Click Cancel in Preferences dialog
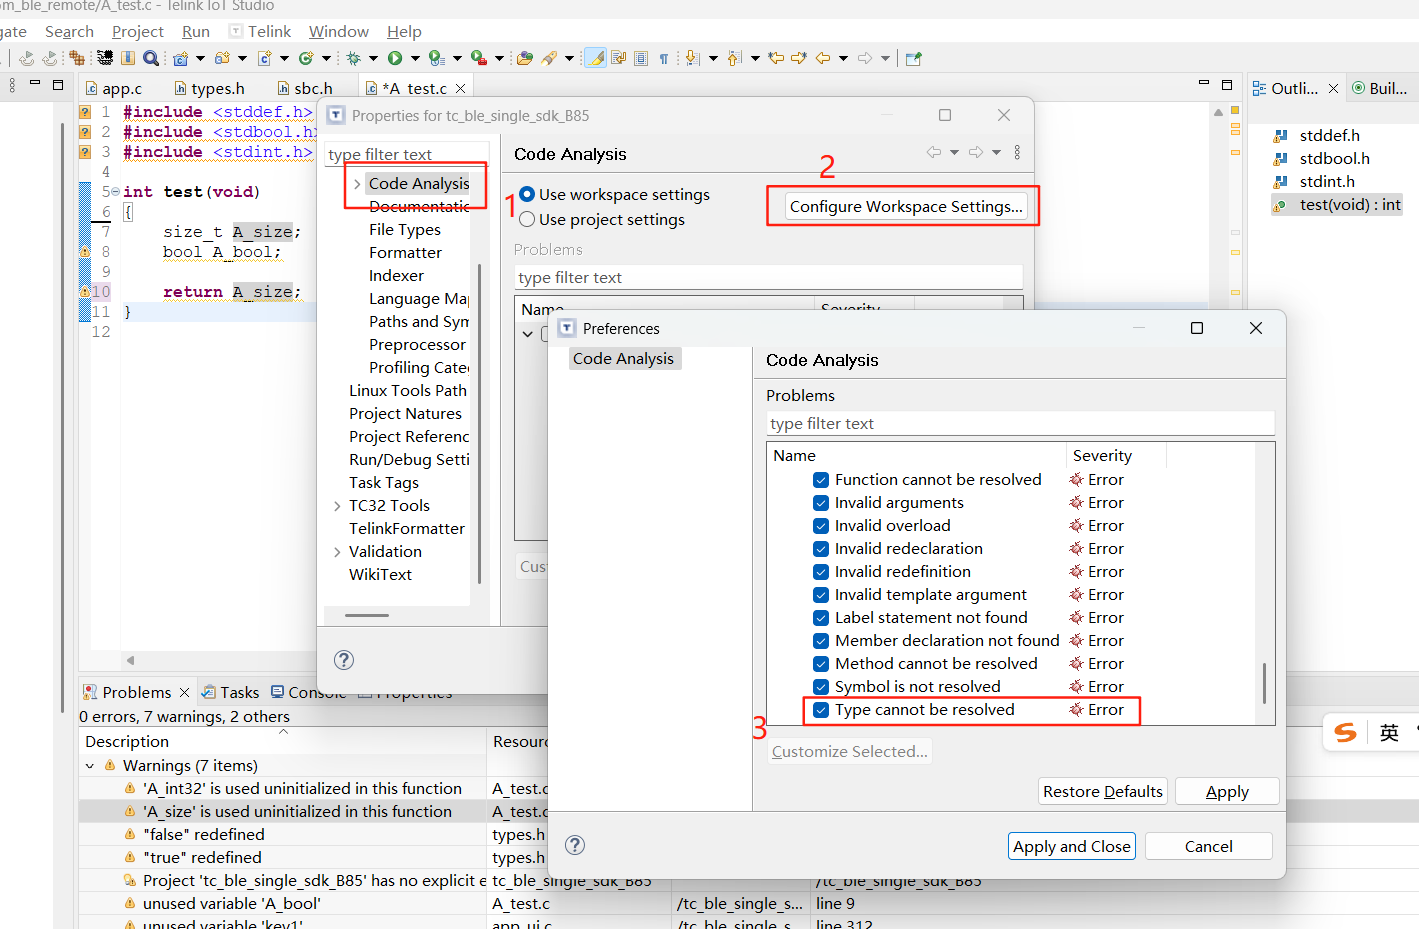Screen dimensions: 1419x929 (1209, 846)
